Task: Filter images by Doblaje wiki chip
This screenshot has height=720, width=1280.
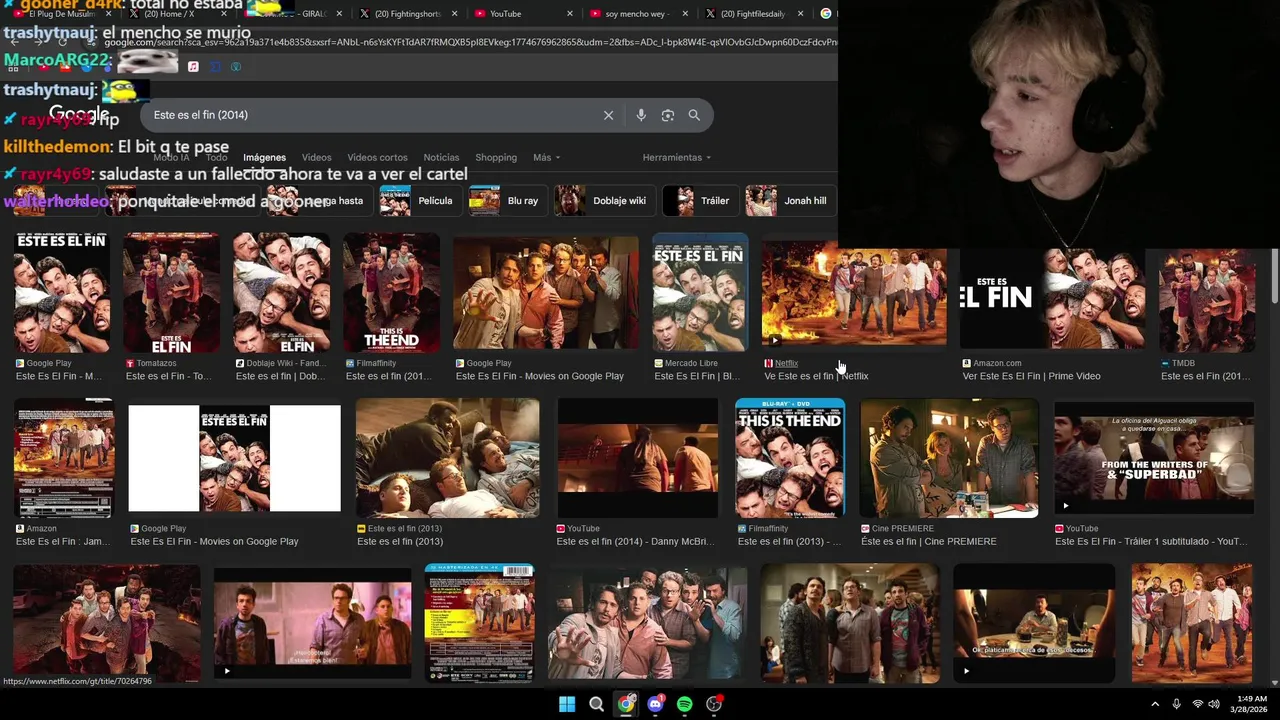Action: [x=604, y=201]
